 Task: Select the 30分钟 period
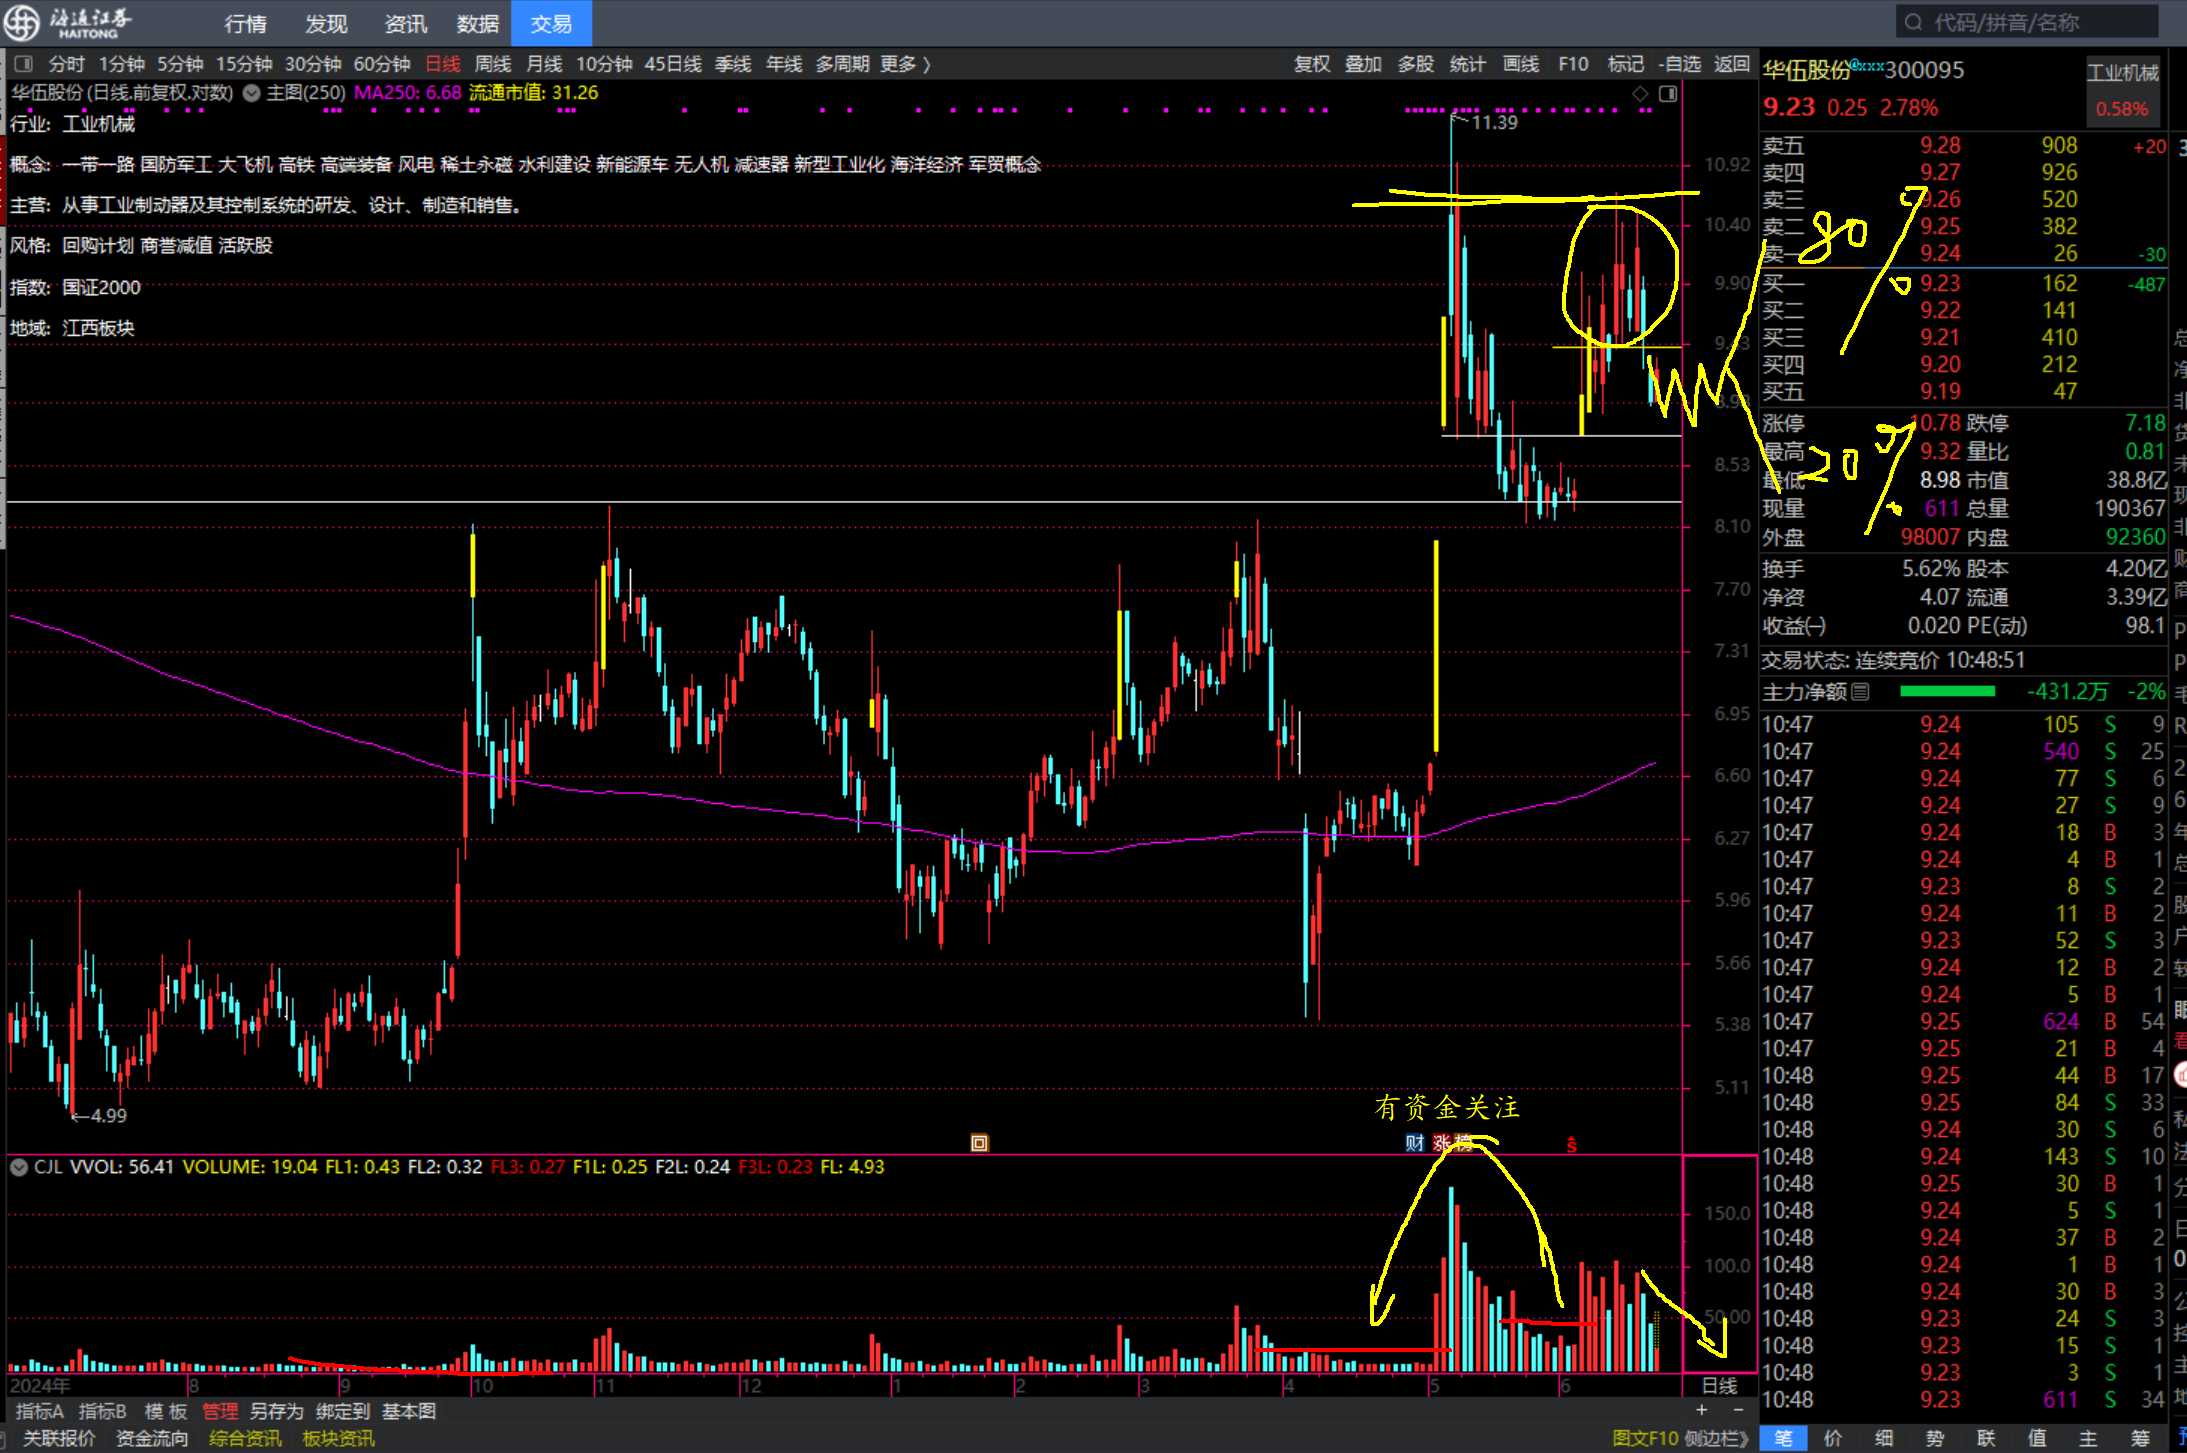click(313, 64)
